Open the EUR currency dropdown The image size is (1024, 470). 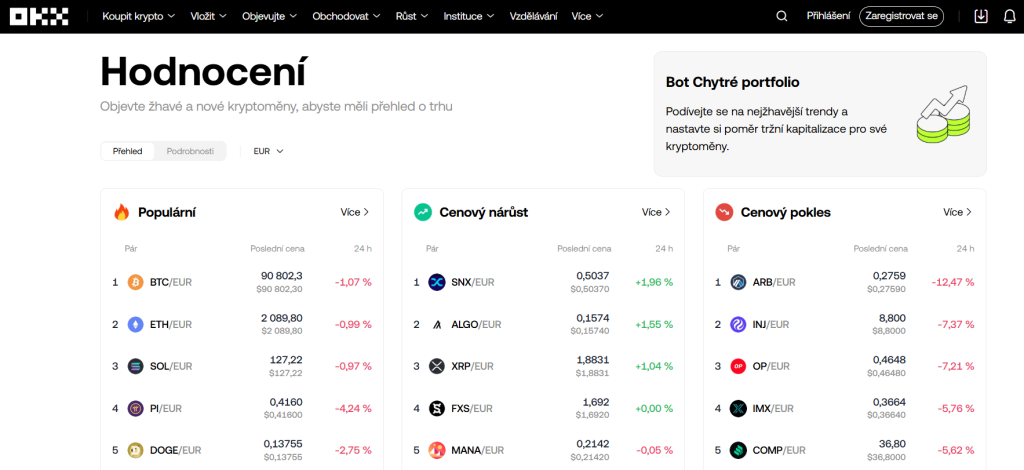(268, 151)
